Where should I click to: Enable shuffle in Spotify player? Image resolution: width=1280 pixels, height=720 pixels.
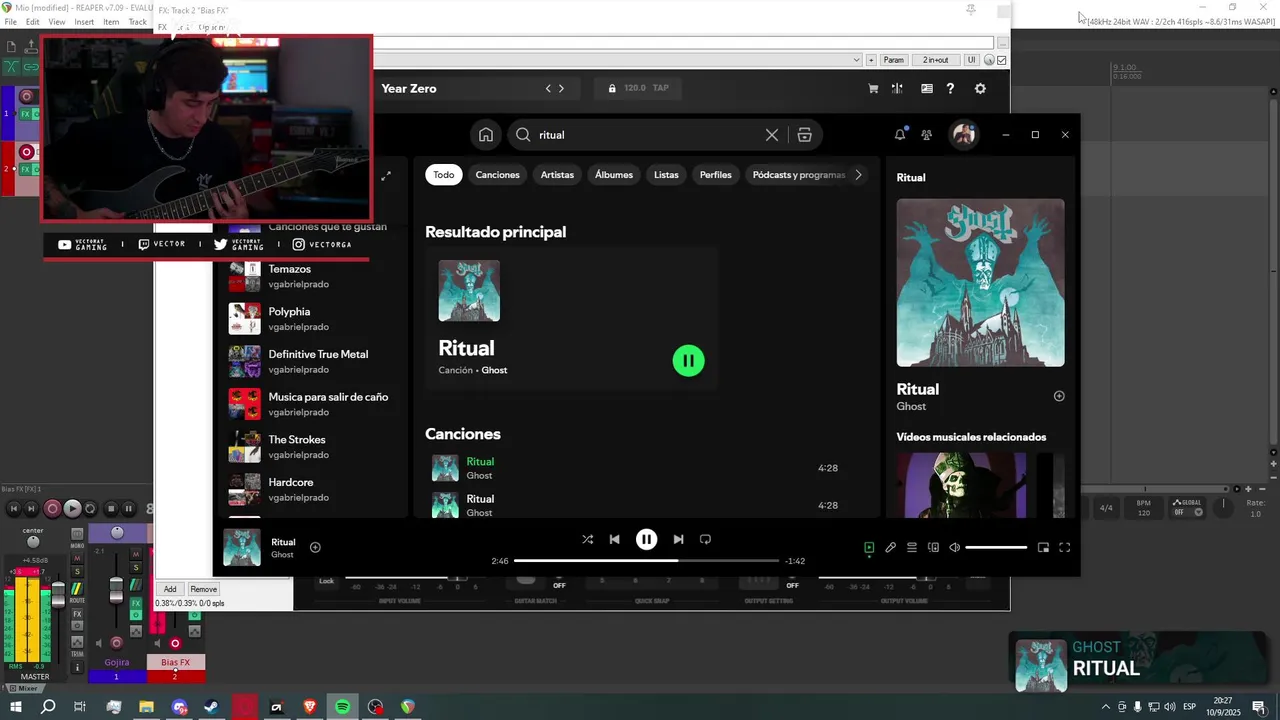point(587,539)
